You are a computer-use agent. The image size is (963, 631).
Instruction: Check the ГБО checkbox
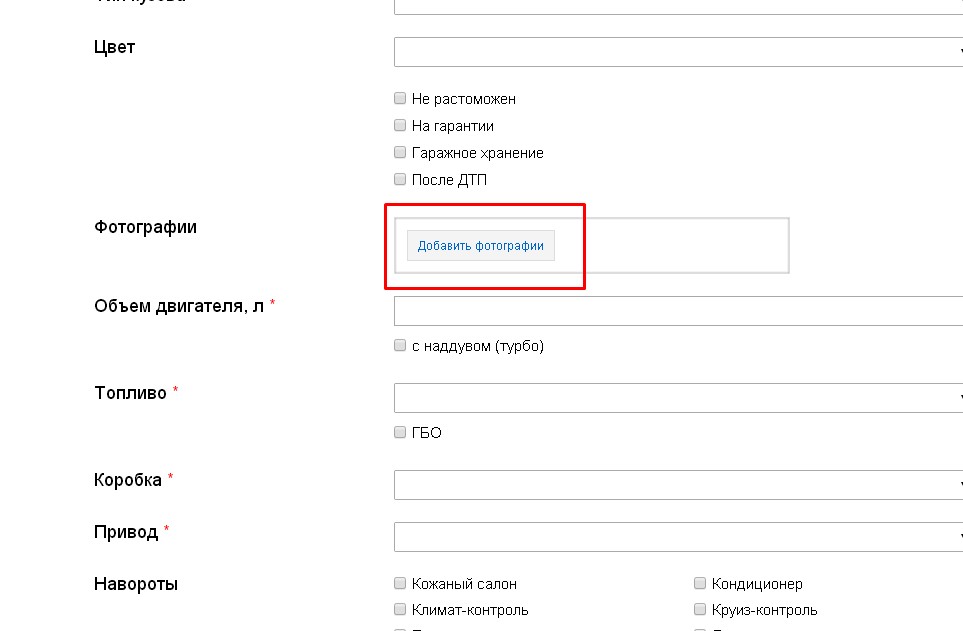coord(400,433)
